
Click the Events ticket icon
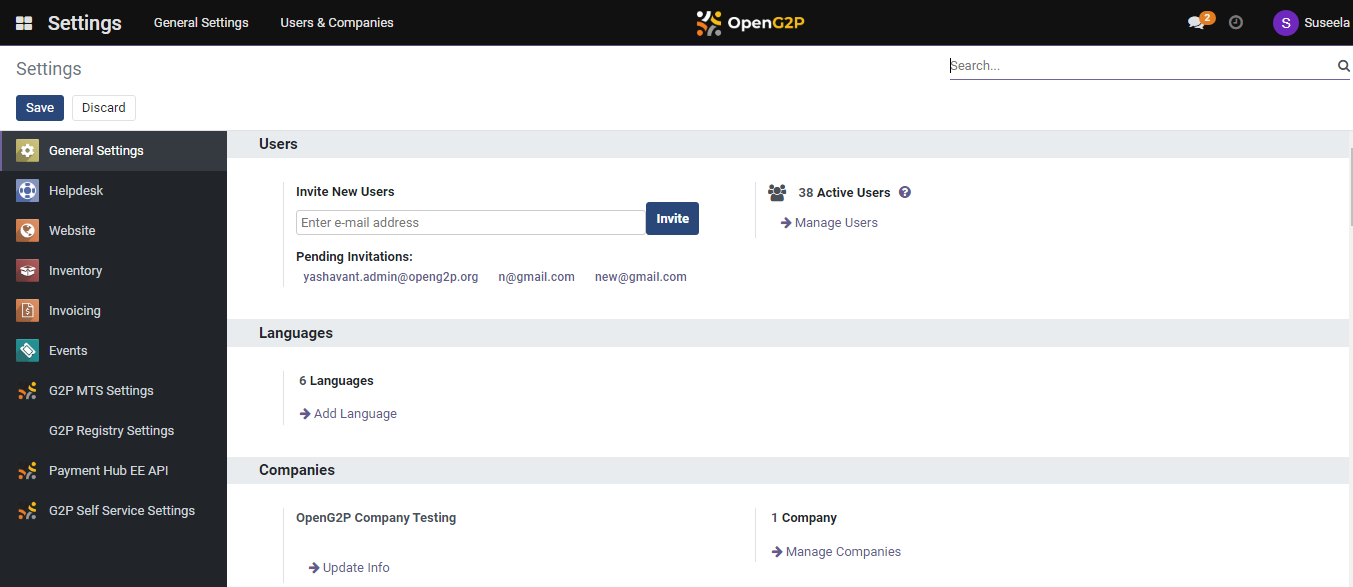pyautogui.click(x=27, y=351)
